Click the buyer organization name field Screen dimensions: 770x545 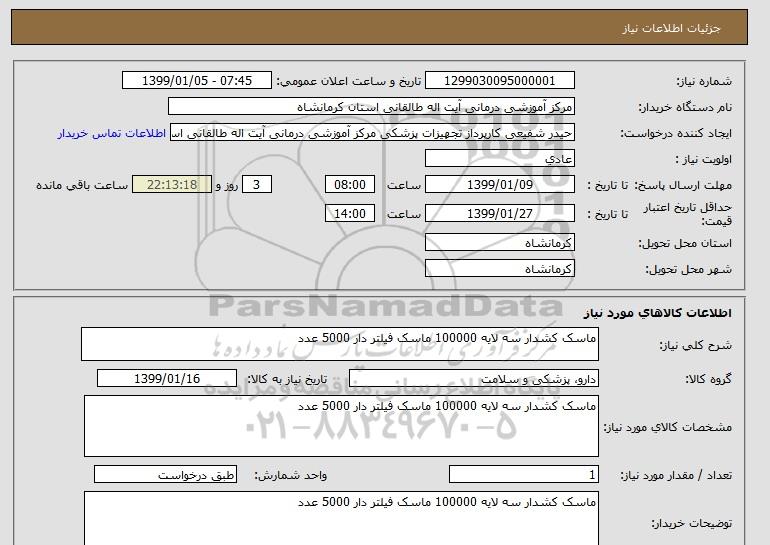point(371,107)
